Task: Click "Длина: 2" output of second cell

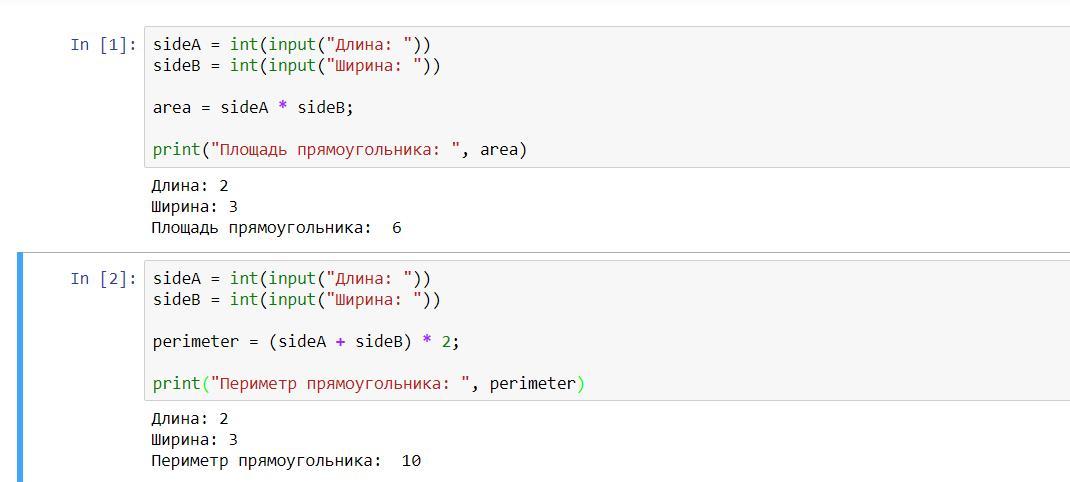Action: (190, 419)
